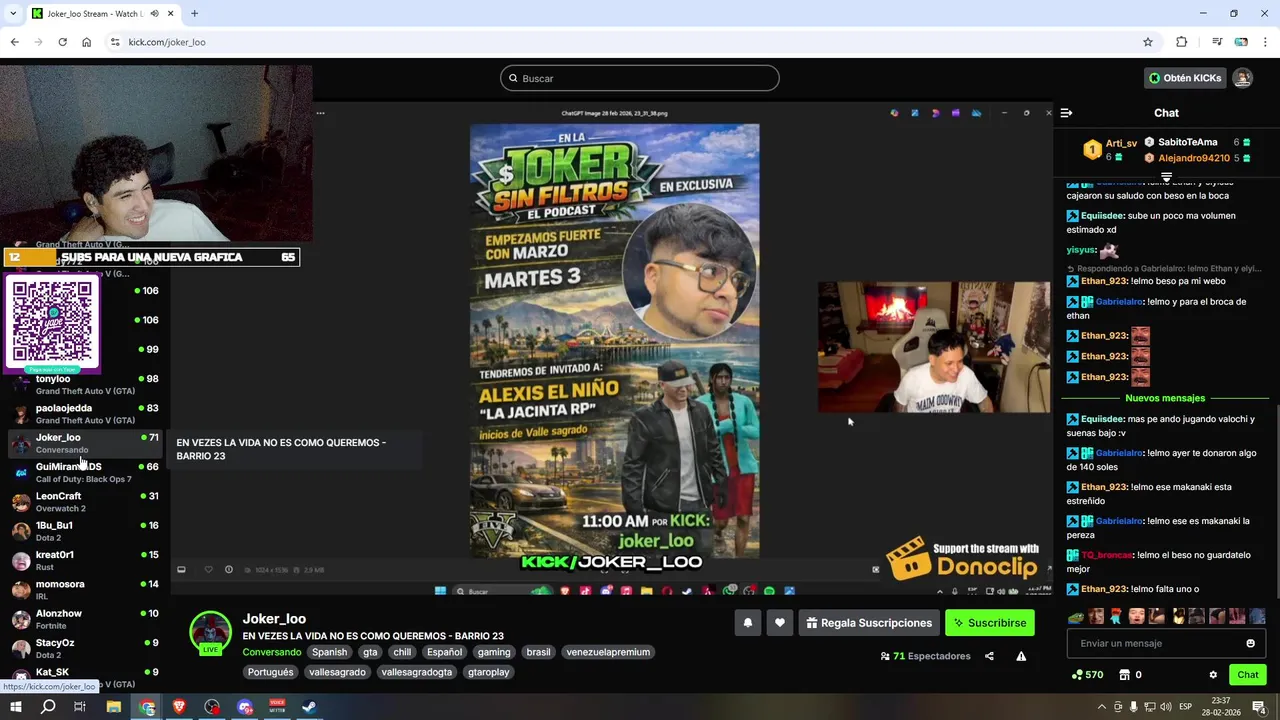Click the Conversando category link
This screenshot has width=1280, height=720.
(271, 652)
